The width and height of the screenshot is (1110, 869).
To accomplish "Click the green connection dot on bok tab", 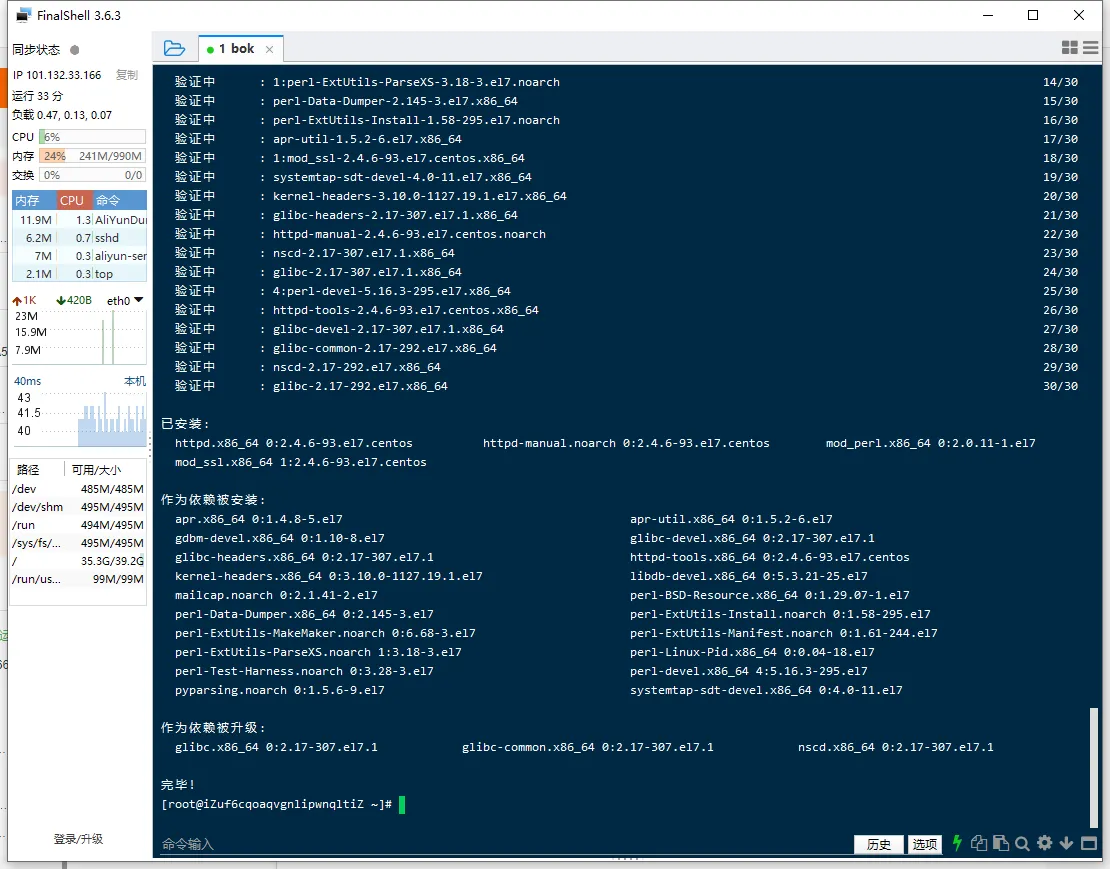I will [x=210, y=50].
